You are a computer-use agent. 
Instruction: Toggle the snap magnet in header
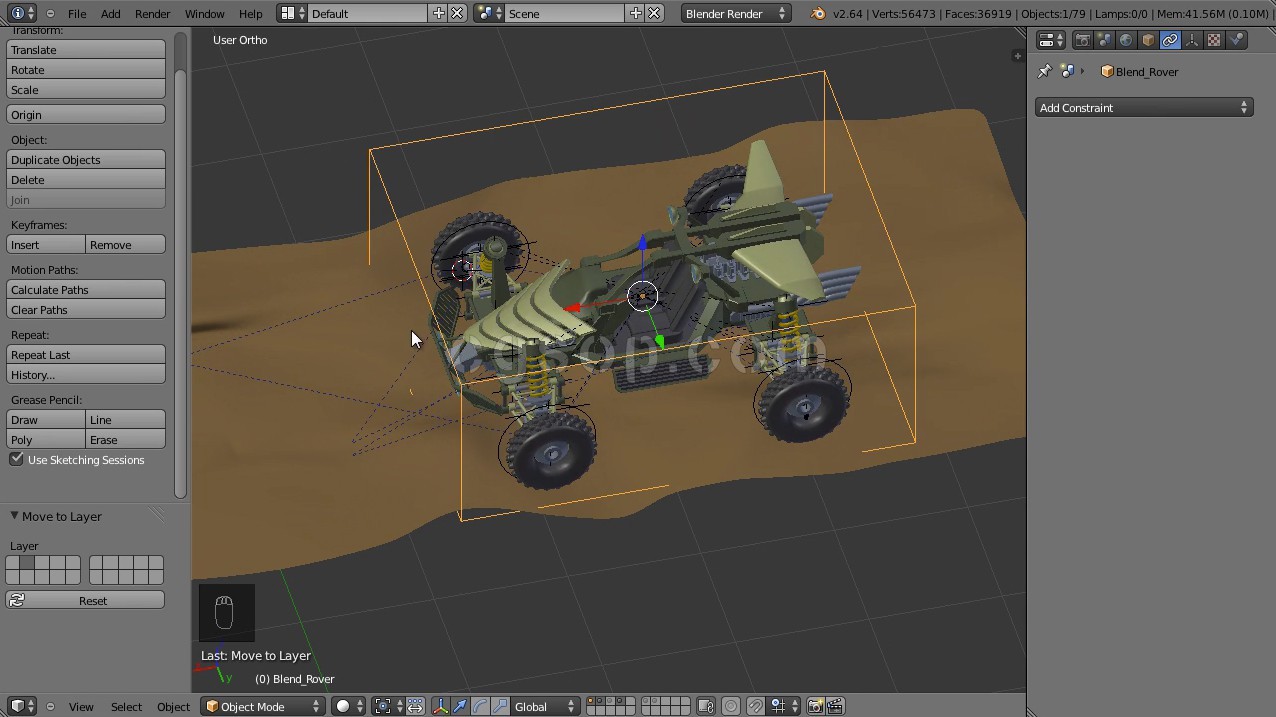pos(755,706)
